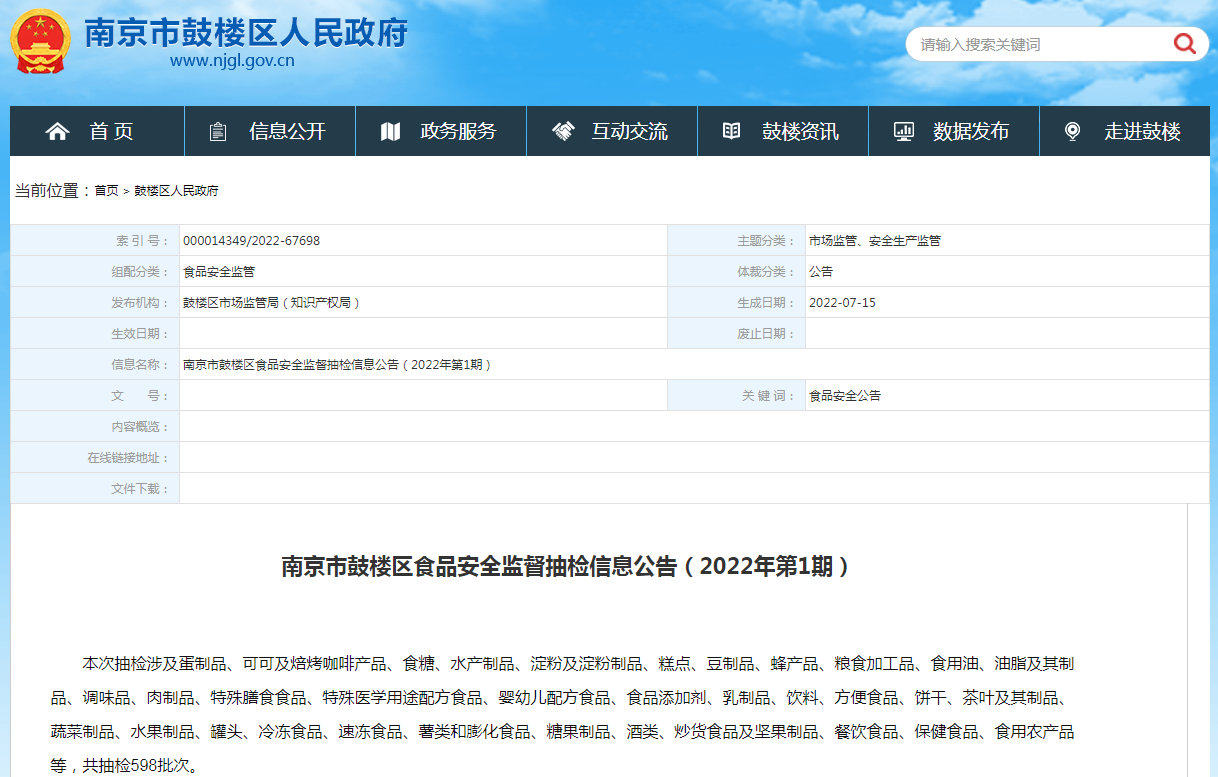
Task: Click the 体裁分类 field label
Action: coord(767,272)
